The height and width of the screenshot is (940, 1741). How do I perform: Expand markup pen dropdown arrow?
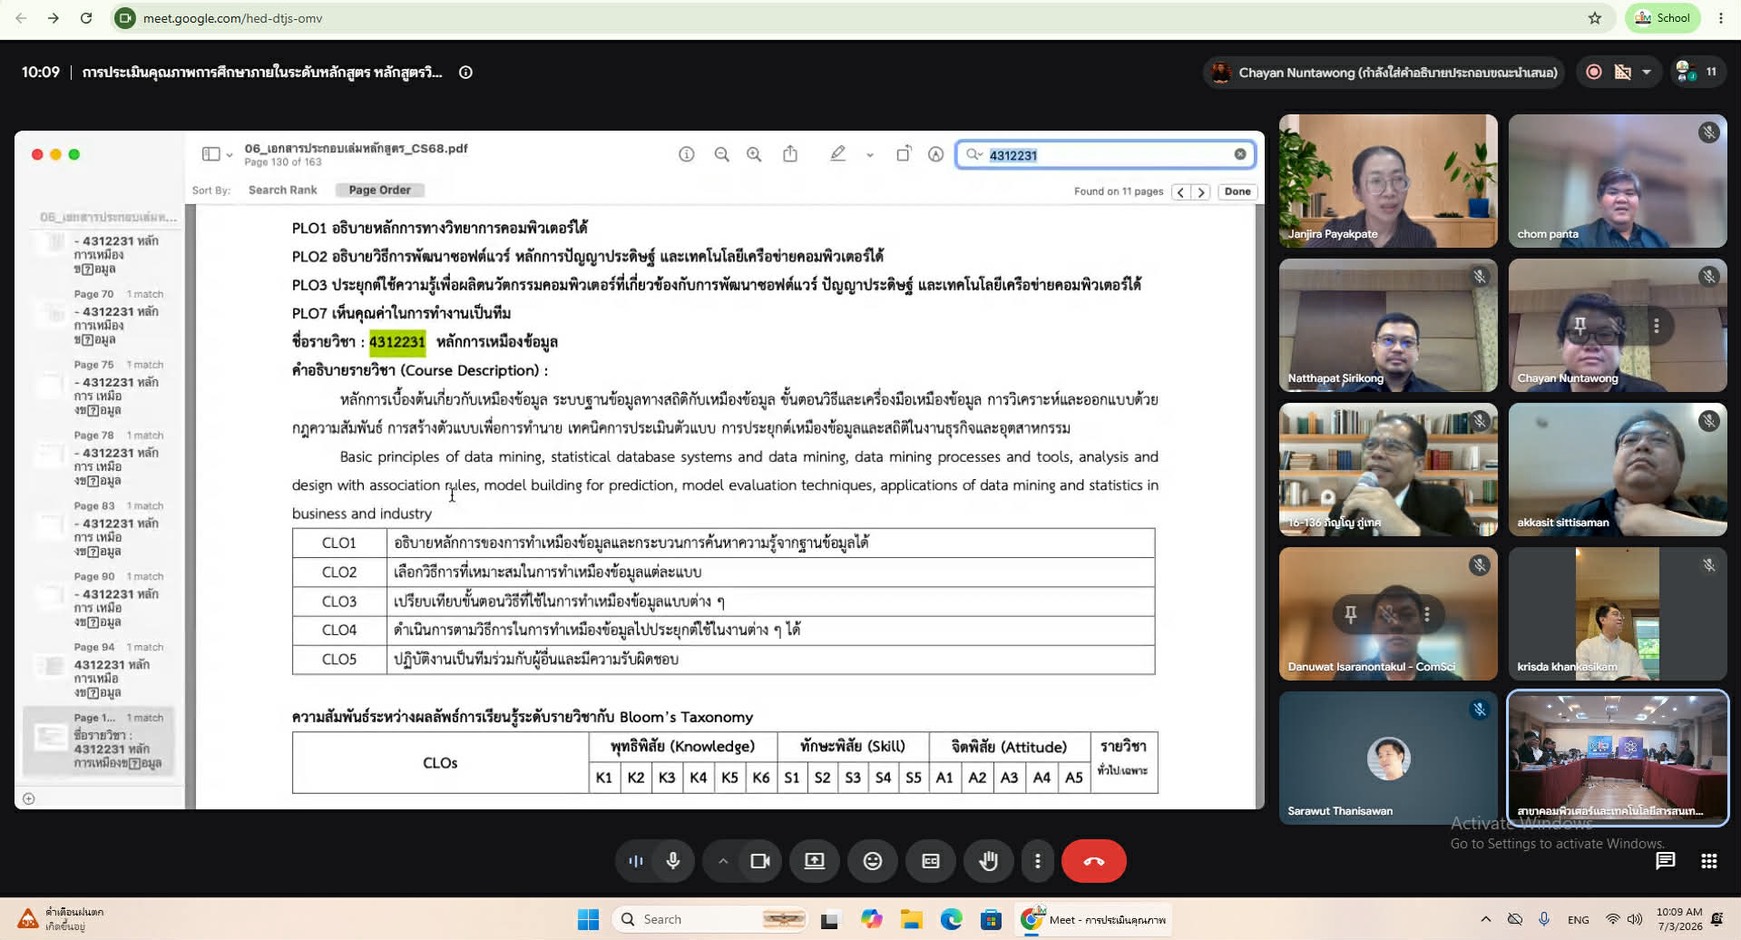pos(870,155)
